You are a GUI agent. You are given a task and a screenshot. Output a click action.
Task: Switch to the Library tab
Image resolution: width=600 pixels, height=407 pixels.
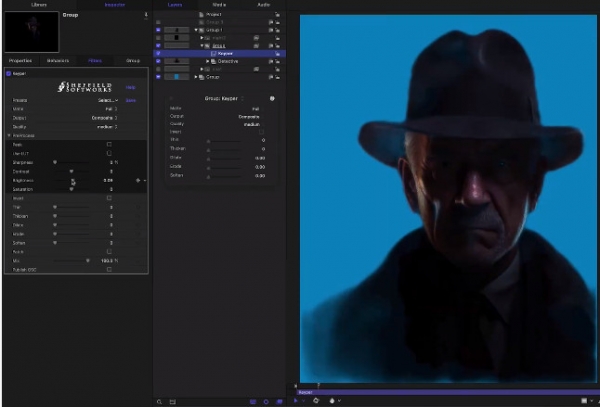[x=39, y=5]
